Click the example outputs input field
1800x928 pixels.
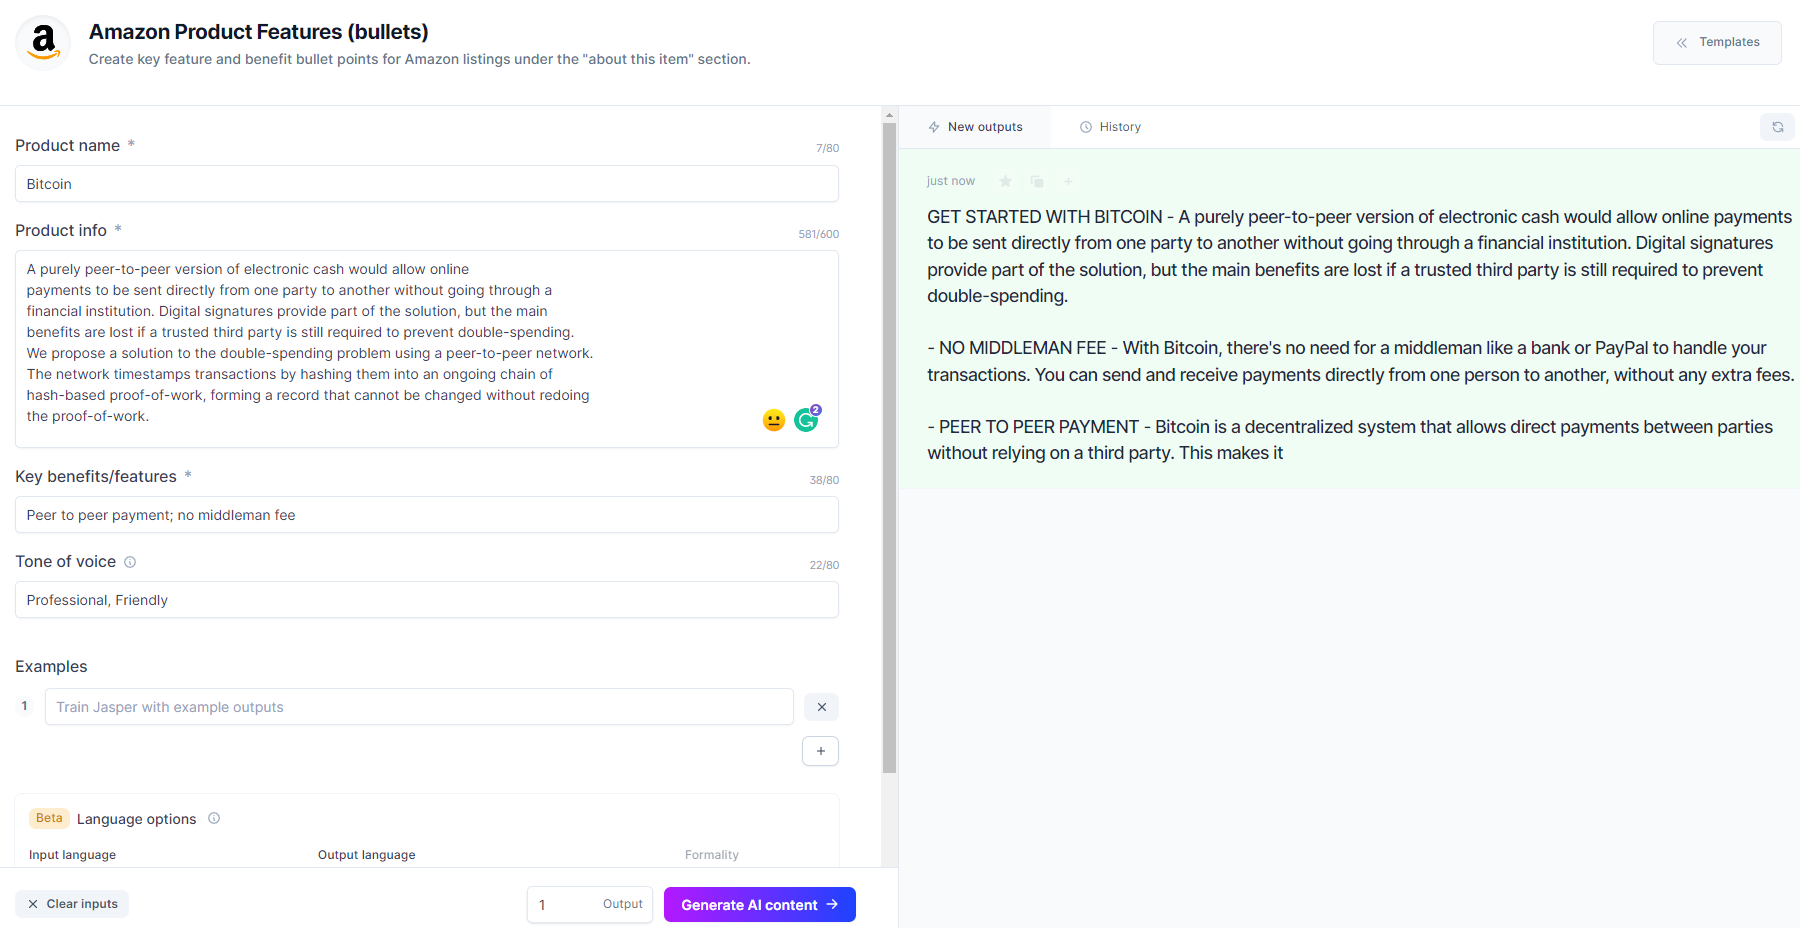pos(419,707)
